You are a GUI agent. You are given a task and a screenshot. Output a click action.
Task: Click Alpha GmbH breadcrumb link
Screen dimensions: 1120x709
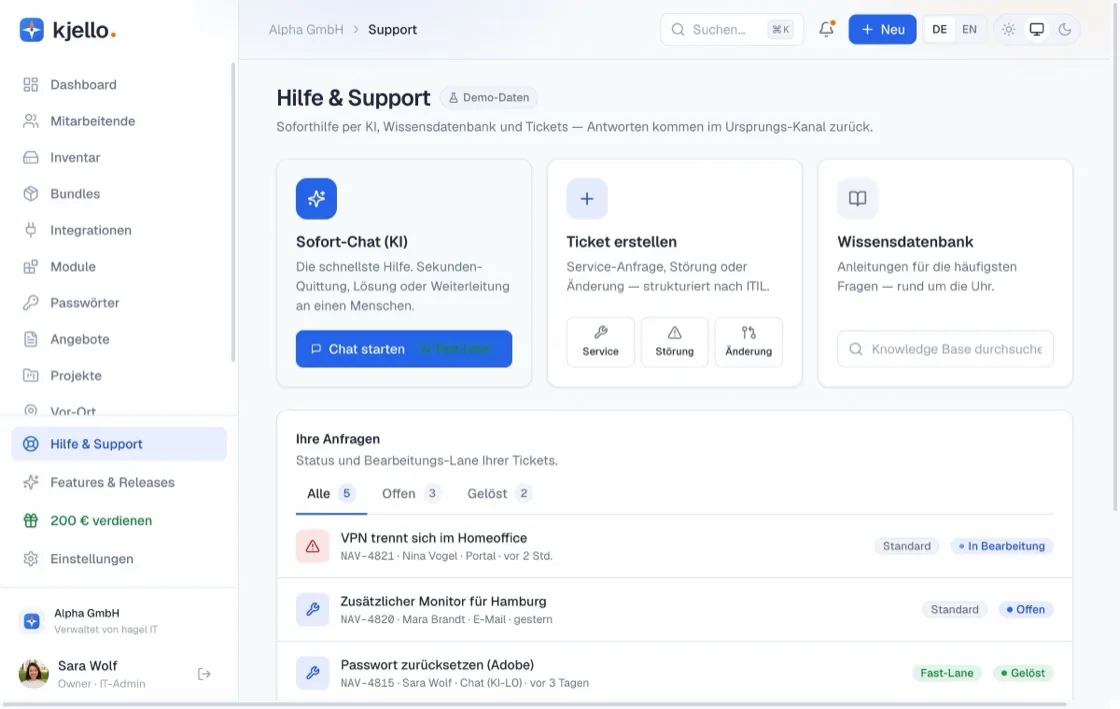tap(306, 29)
